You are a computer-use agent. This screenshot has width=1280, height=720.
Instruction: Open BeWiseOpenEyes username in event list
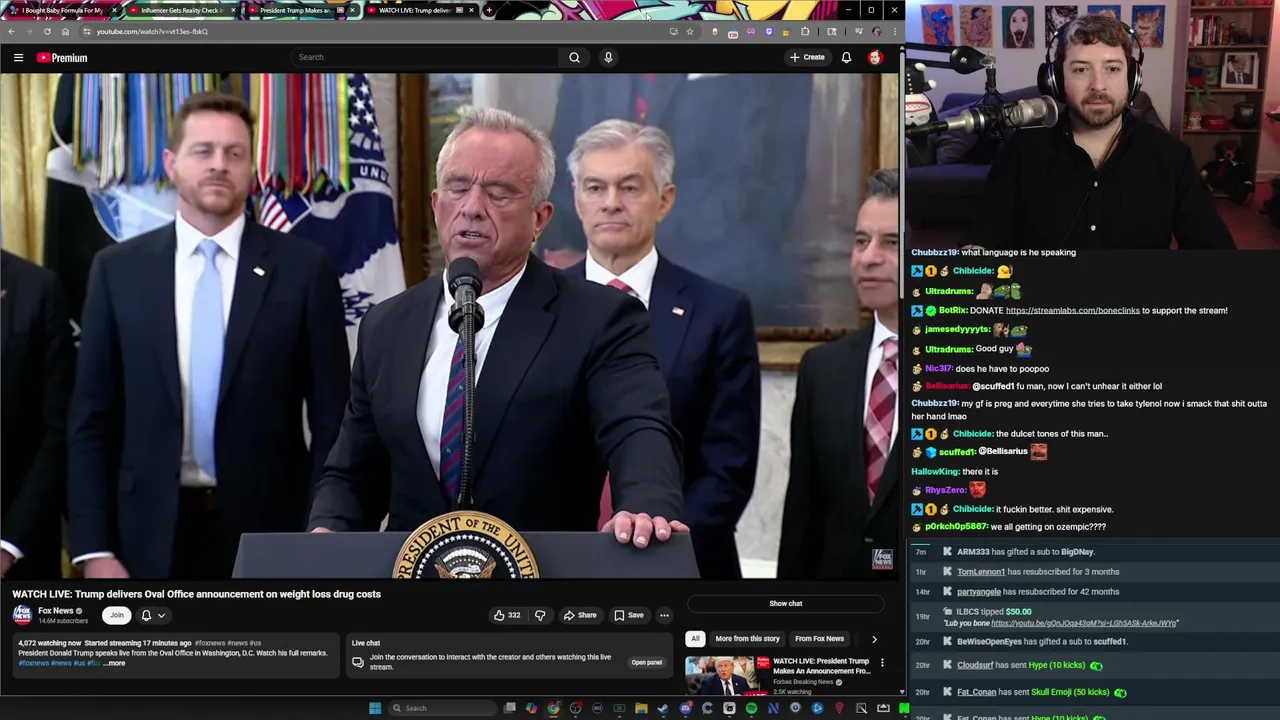[x=989, y=642]
